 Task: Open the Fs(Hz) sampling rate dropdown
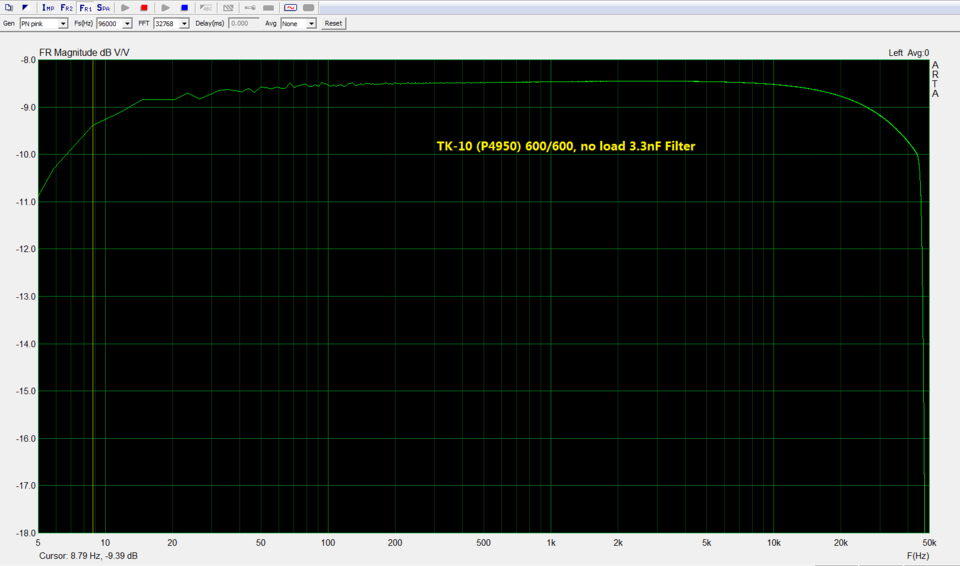tap(114, 23)
